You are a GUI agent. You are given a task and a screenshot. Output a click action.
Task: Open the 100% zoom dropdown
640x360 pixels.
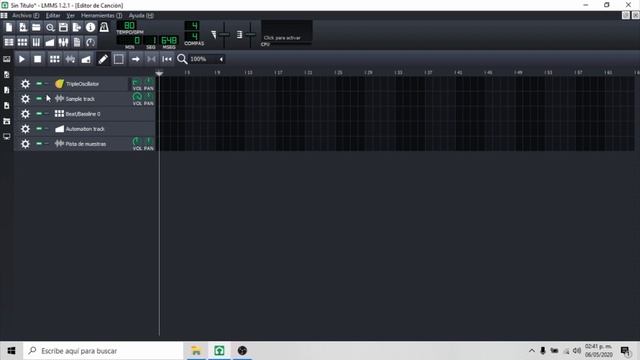click(x=207, y=59)
